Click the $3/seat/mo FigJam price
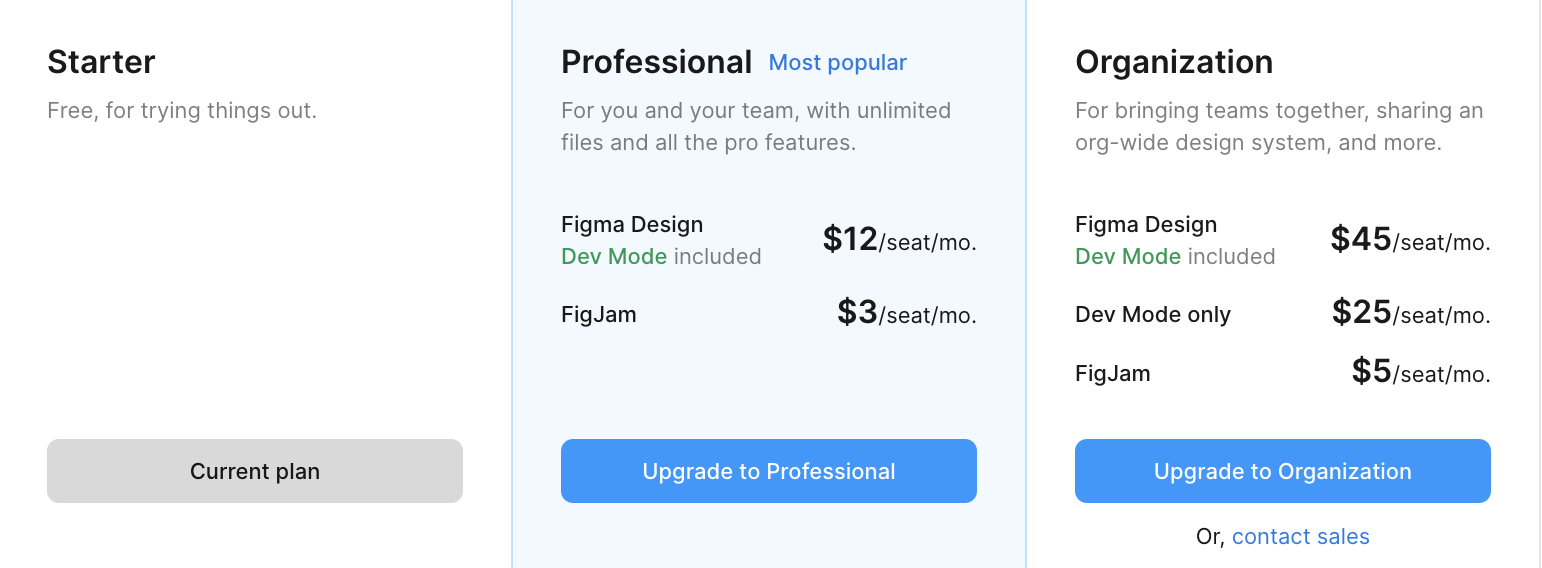This screenshot has width=1542, height=568. (906, 313)
